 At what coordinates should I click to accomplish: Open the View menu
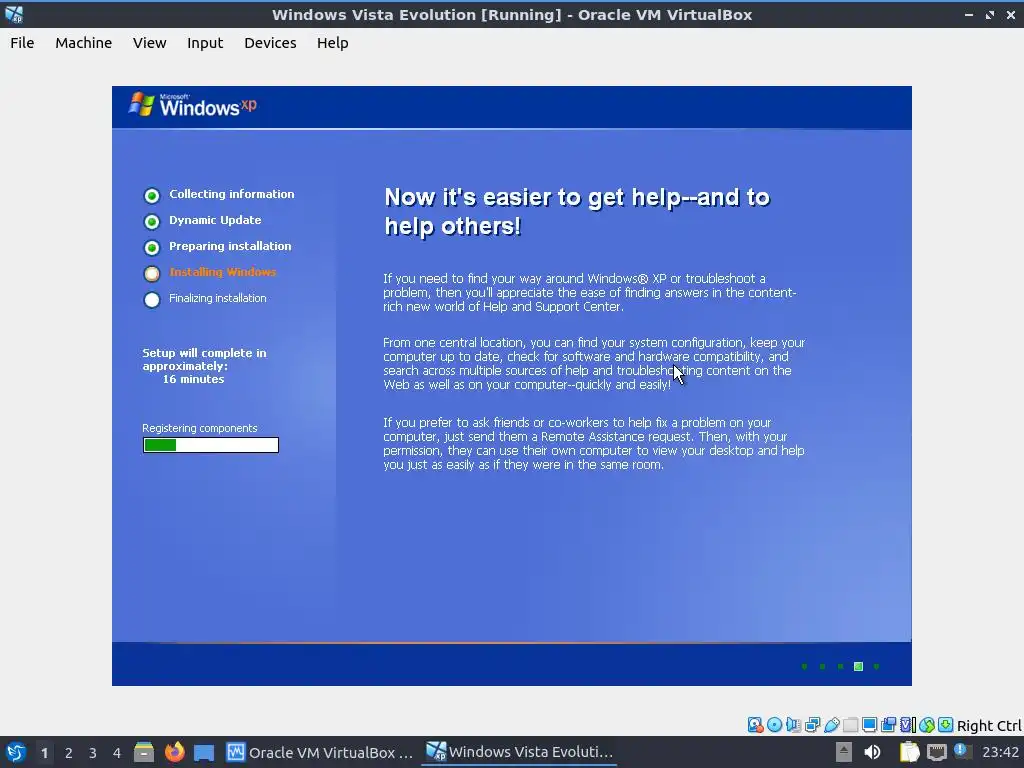tap(150, 43)
